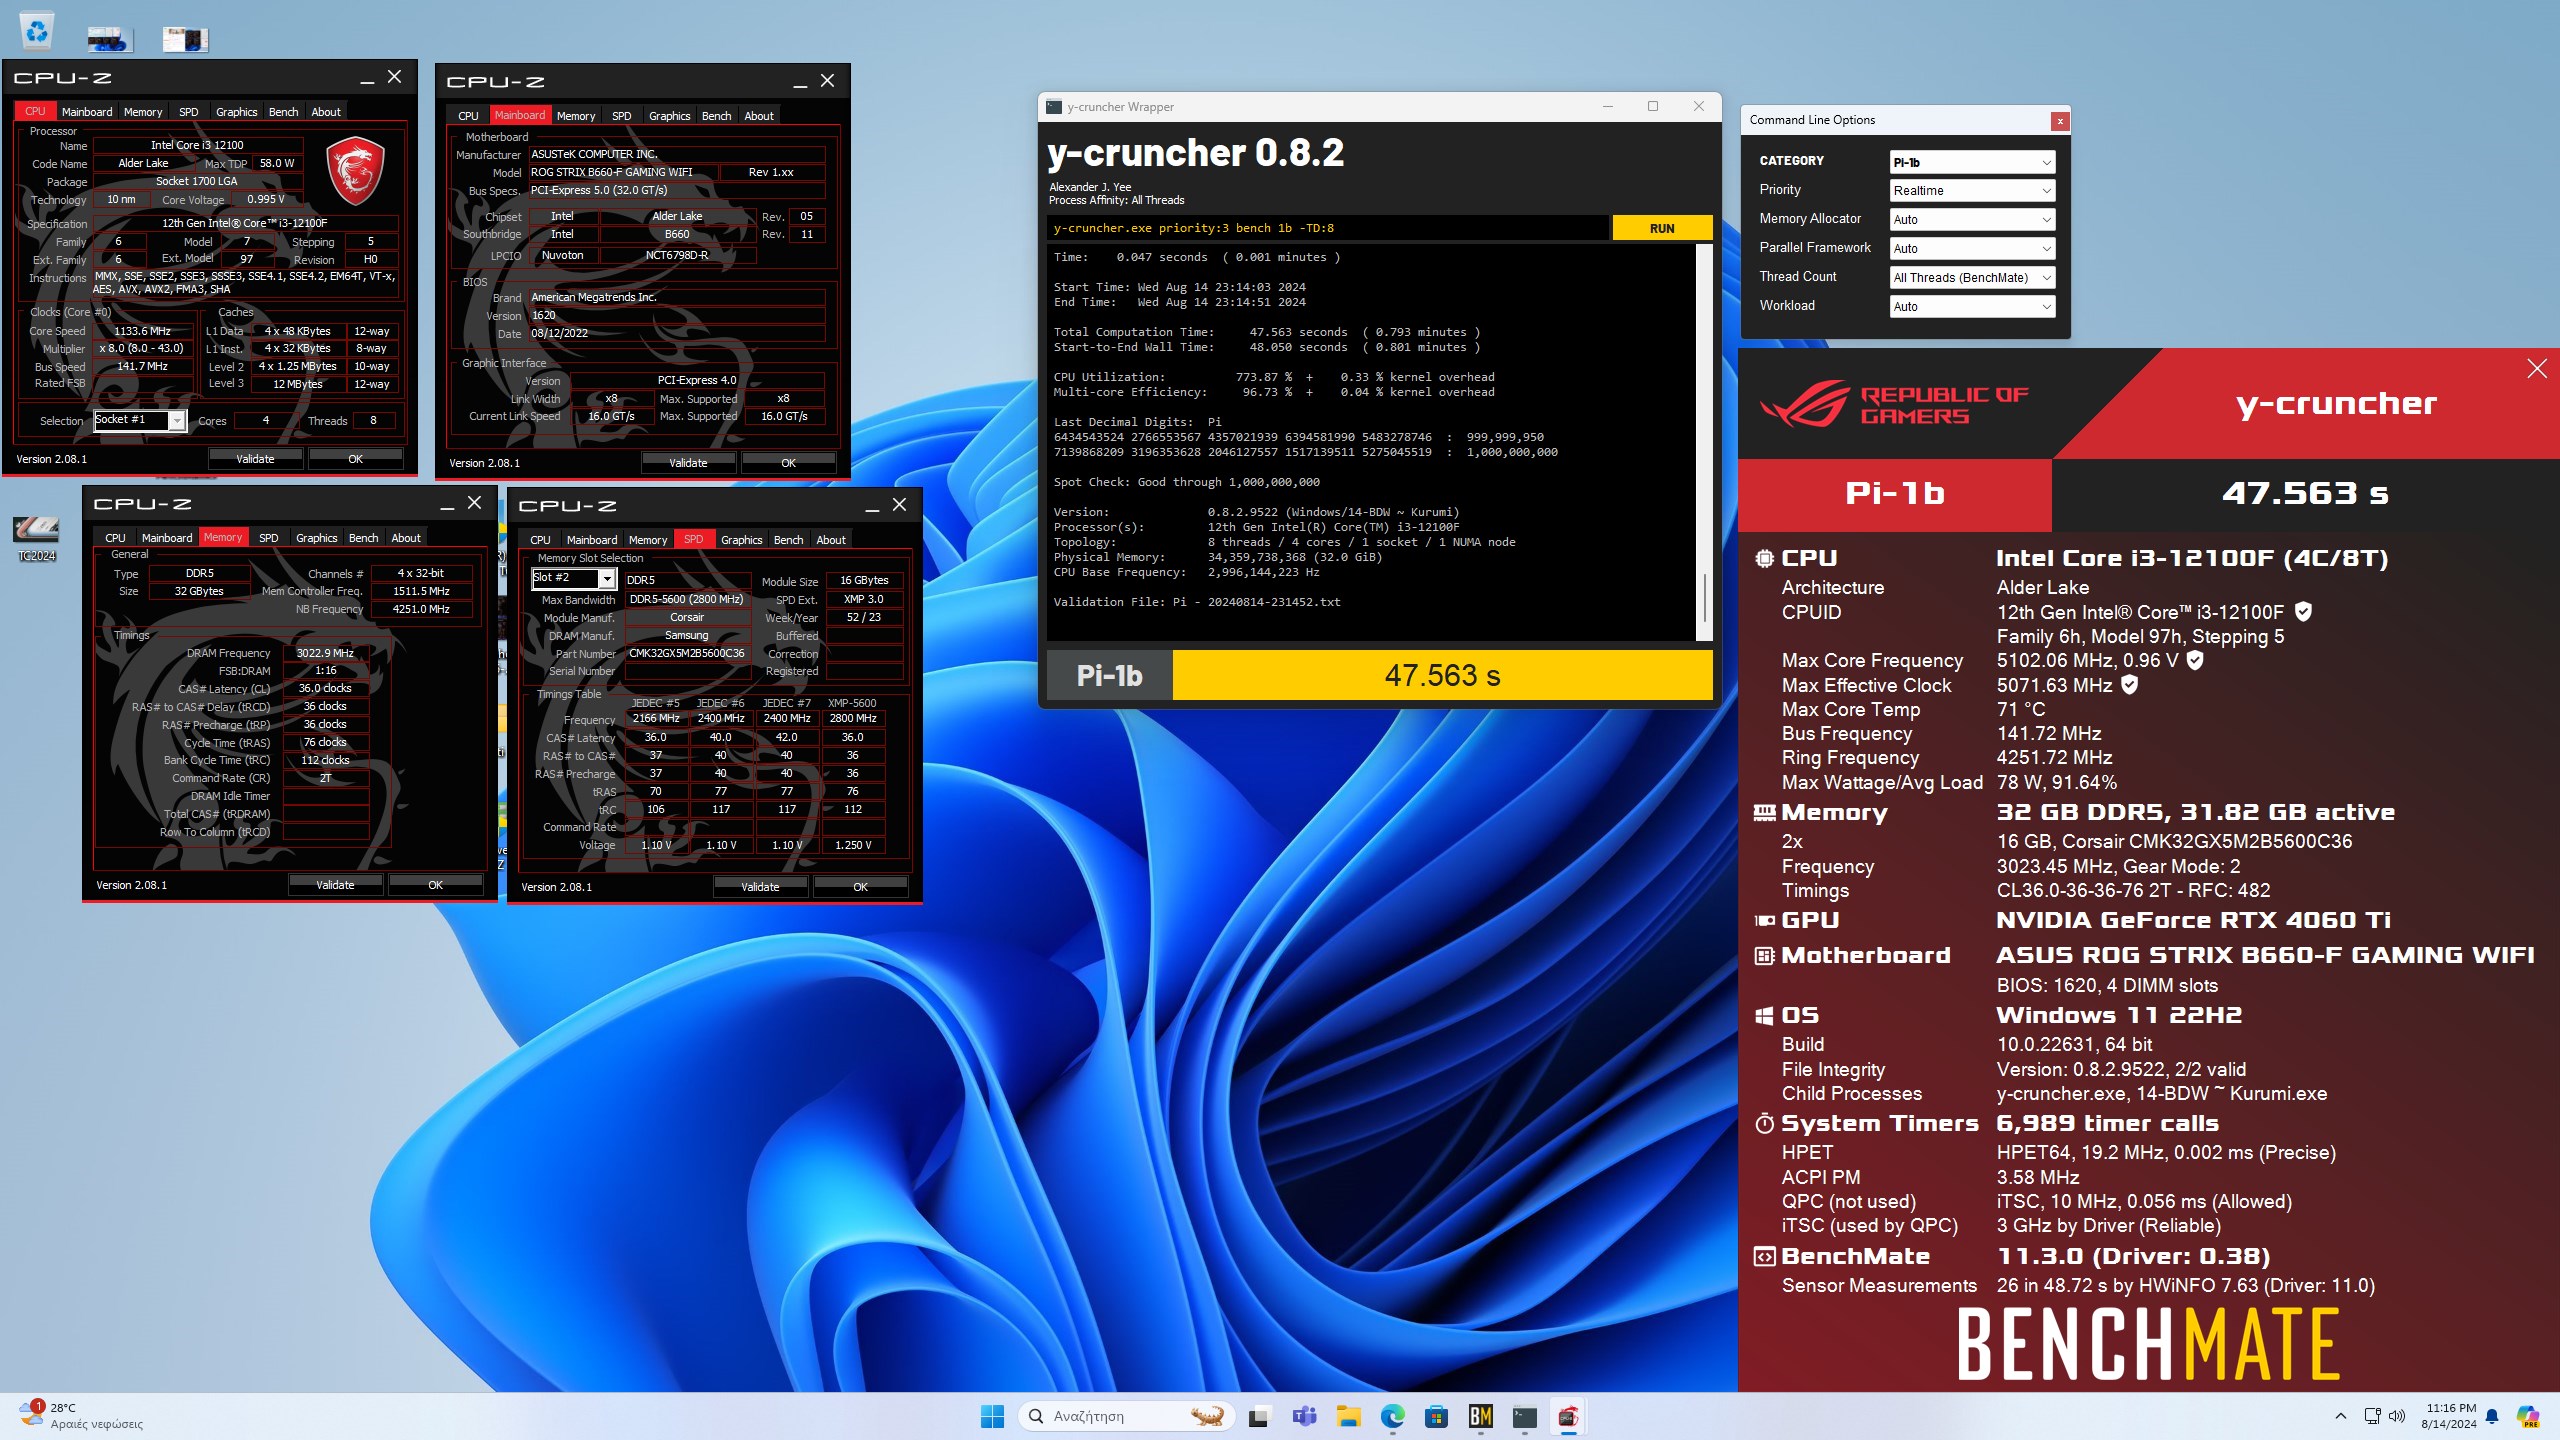Click OK in the CPU-Z Mainboard window
2560x1440 pixels.
pyautogui.click(x=788, y=463)
